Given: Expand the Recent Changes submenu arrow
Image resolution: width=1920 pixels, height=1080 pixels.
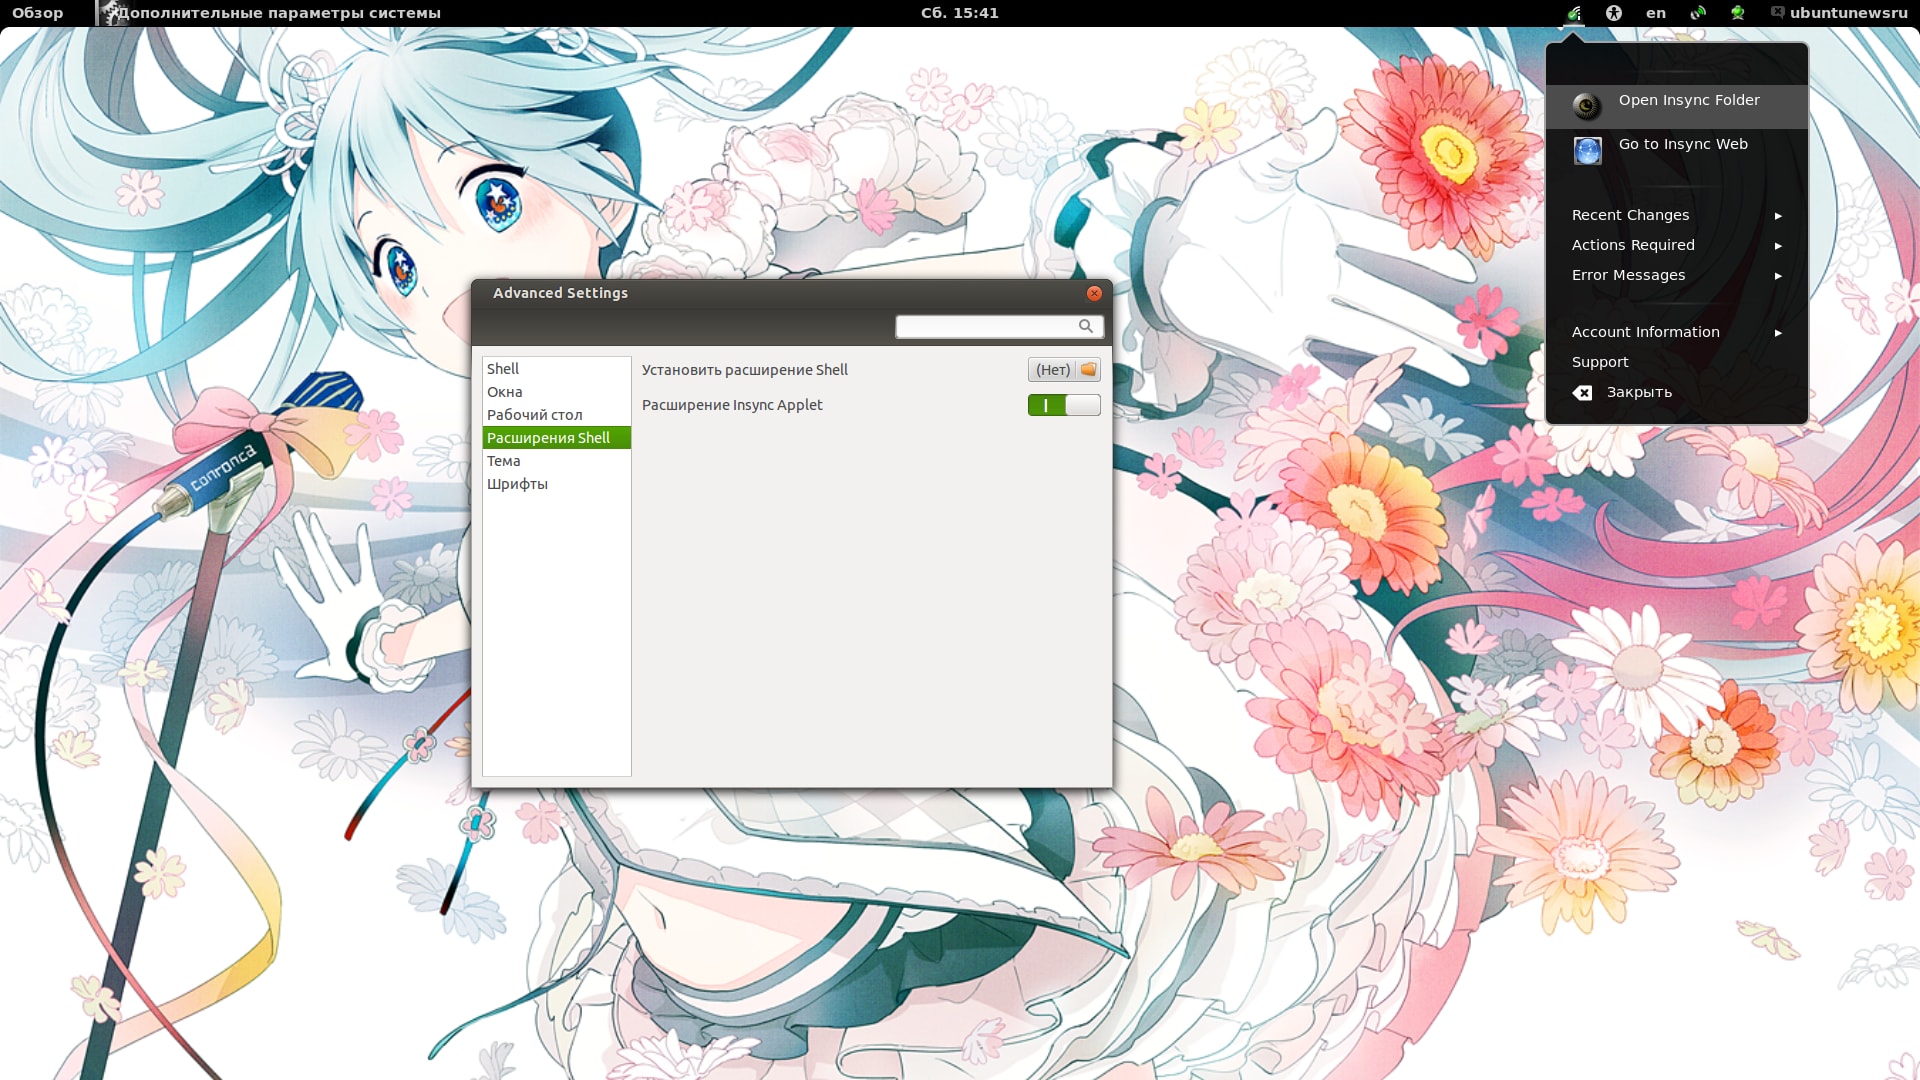Looking at the screenshot, I should click(x=1778, y=216).
